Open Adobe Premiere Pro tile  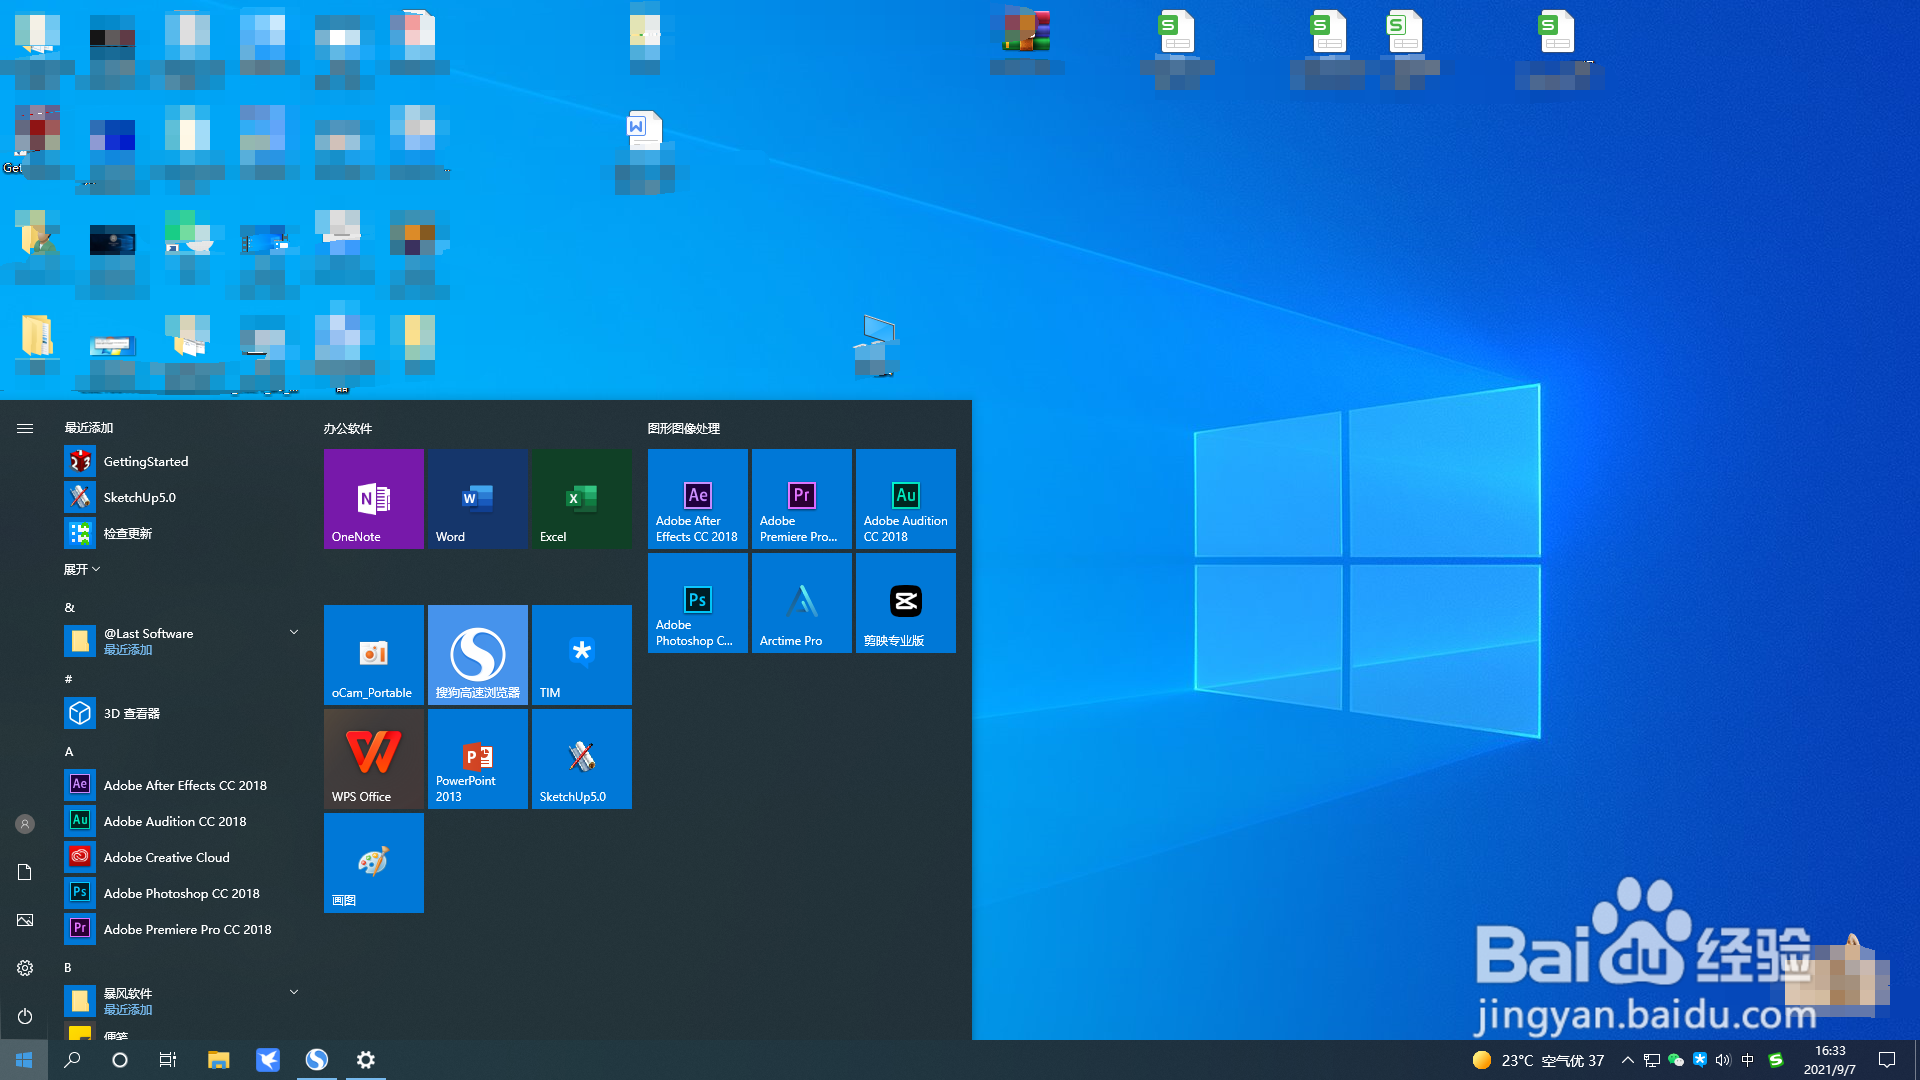click(801, 498)
